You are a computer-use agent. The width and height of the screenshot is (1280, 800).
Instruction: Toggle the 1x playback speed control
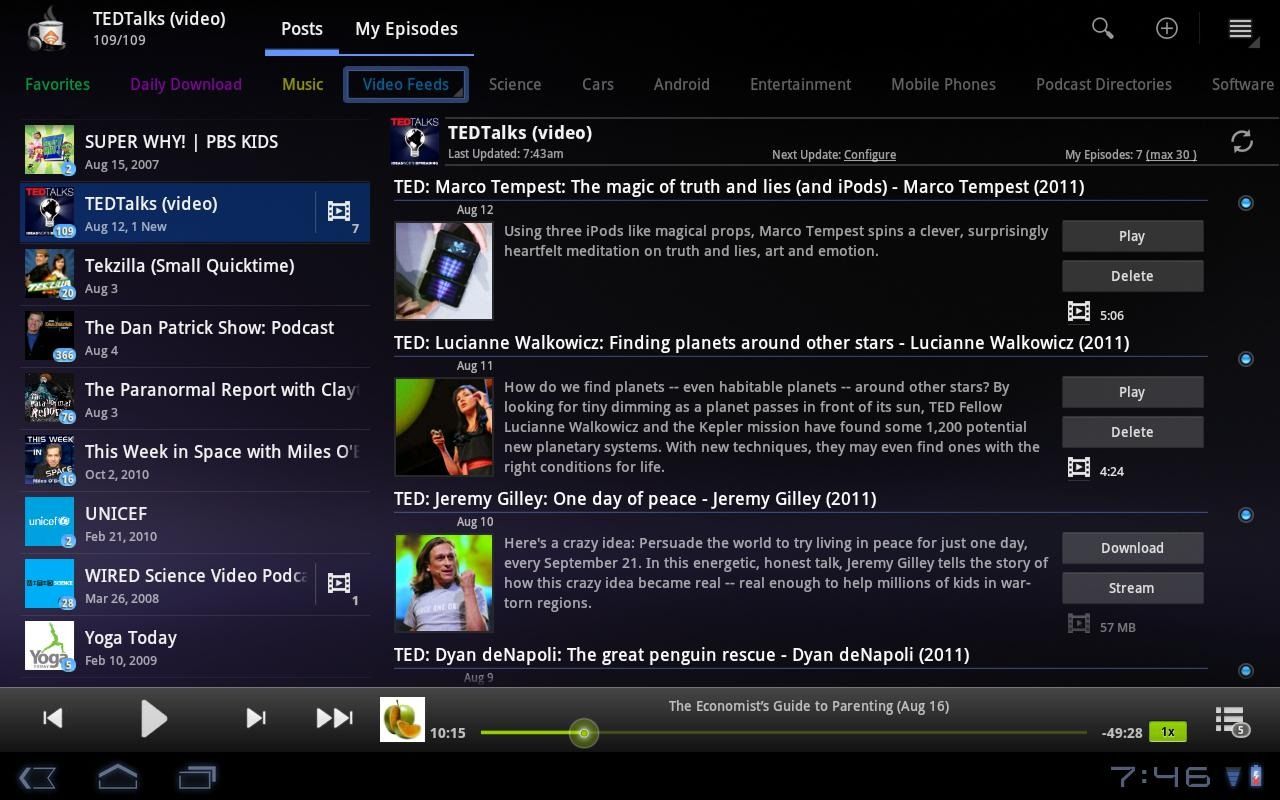1167,732
